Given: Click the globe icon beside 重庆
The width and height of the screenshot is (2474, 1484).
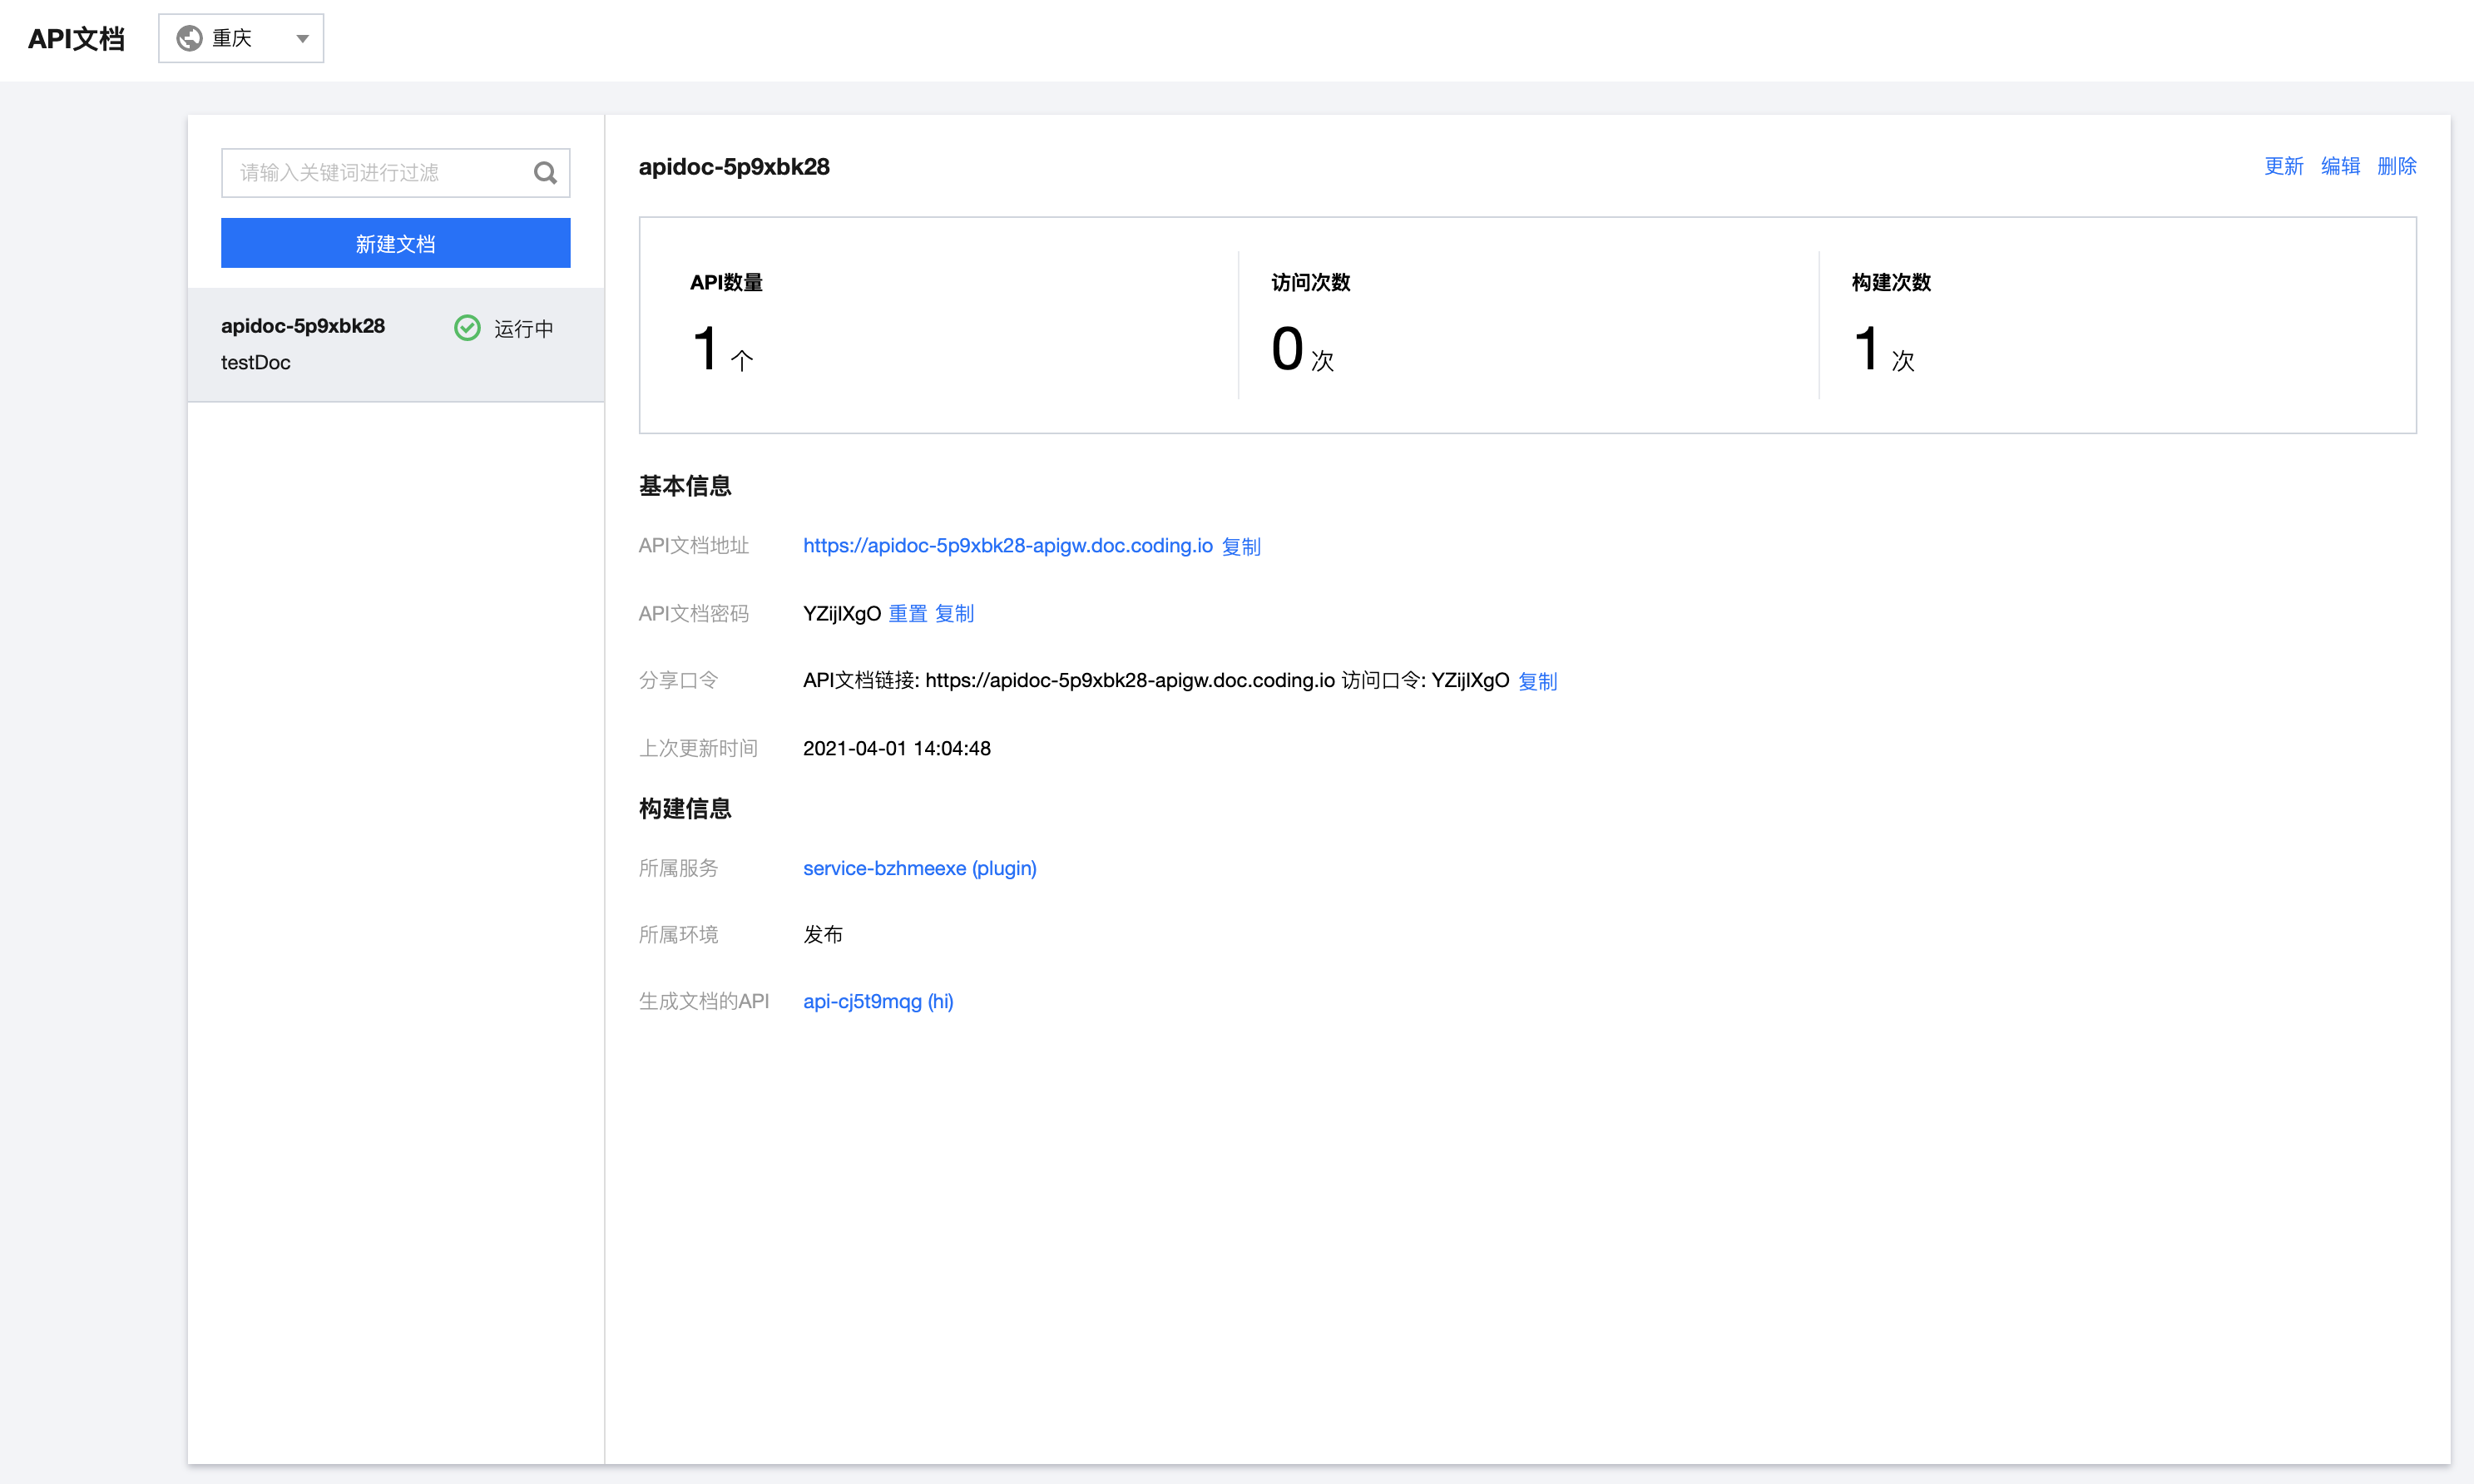Looking at the screenshot, I should click(189, 38).
